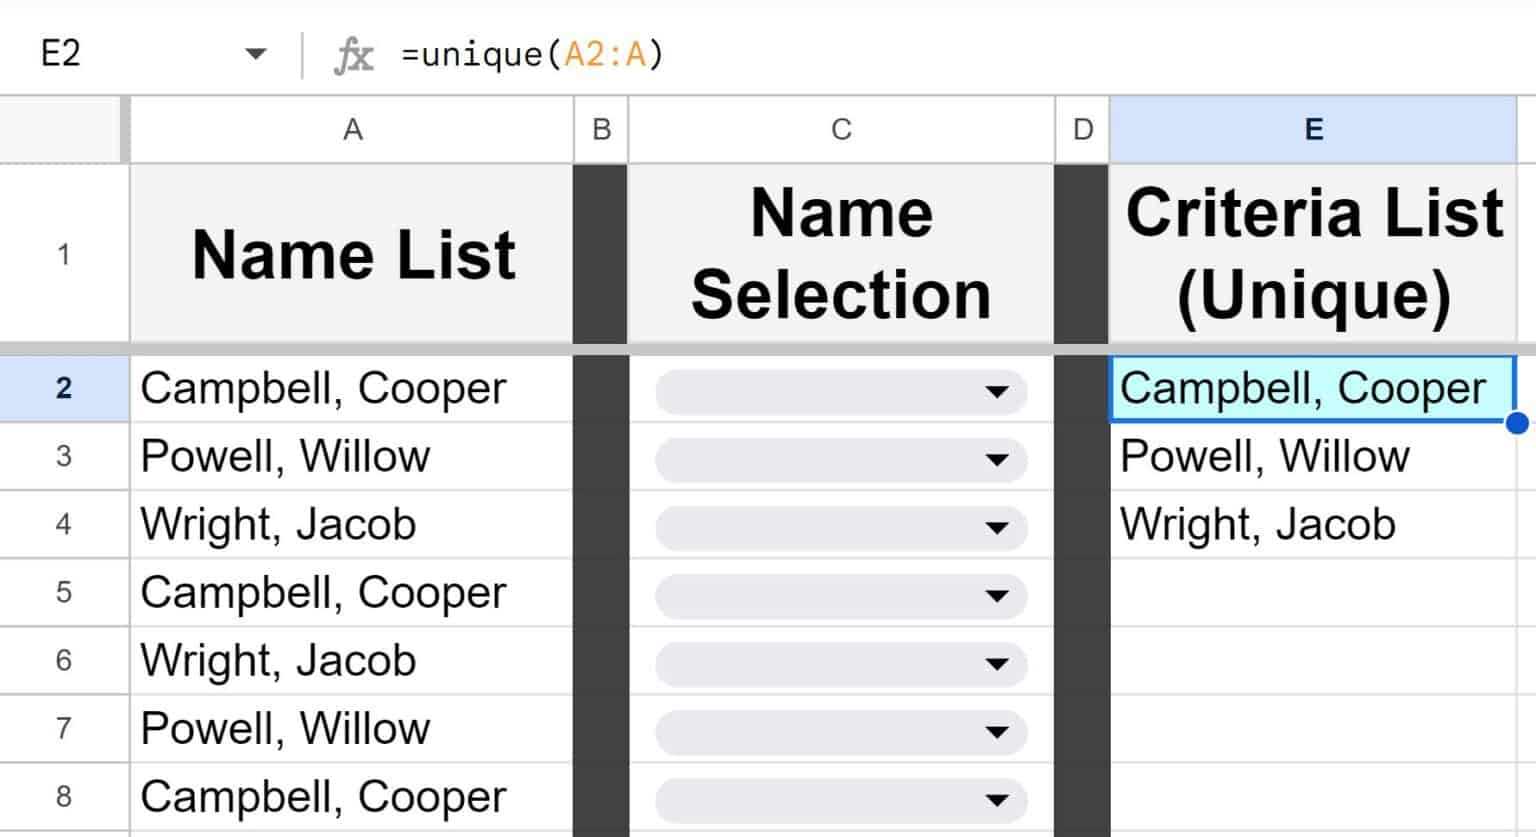Expand the dropdown chip in row 8

point(995,799)
